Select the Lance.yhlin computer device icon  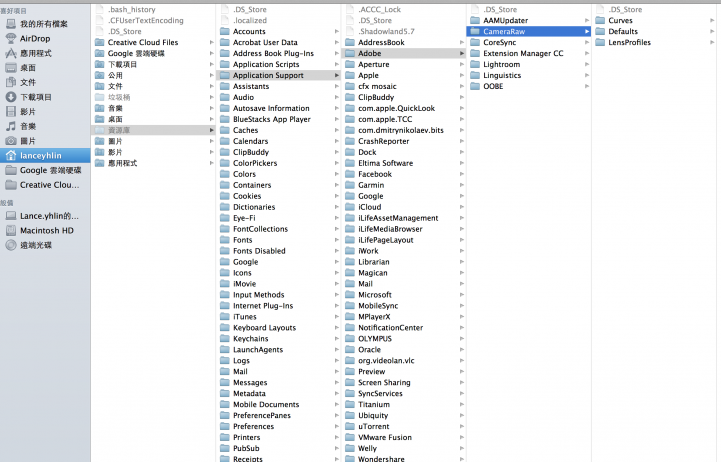pyautogui.click(x=11, y=216)
